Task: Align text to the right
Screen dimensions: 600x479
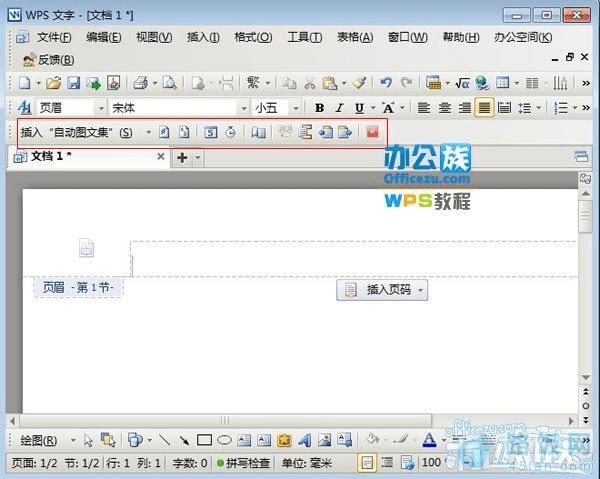Action: [x=465, y=108]
